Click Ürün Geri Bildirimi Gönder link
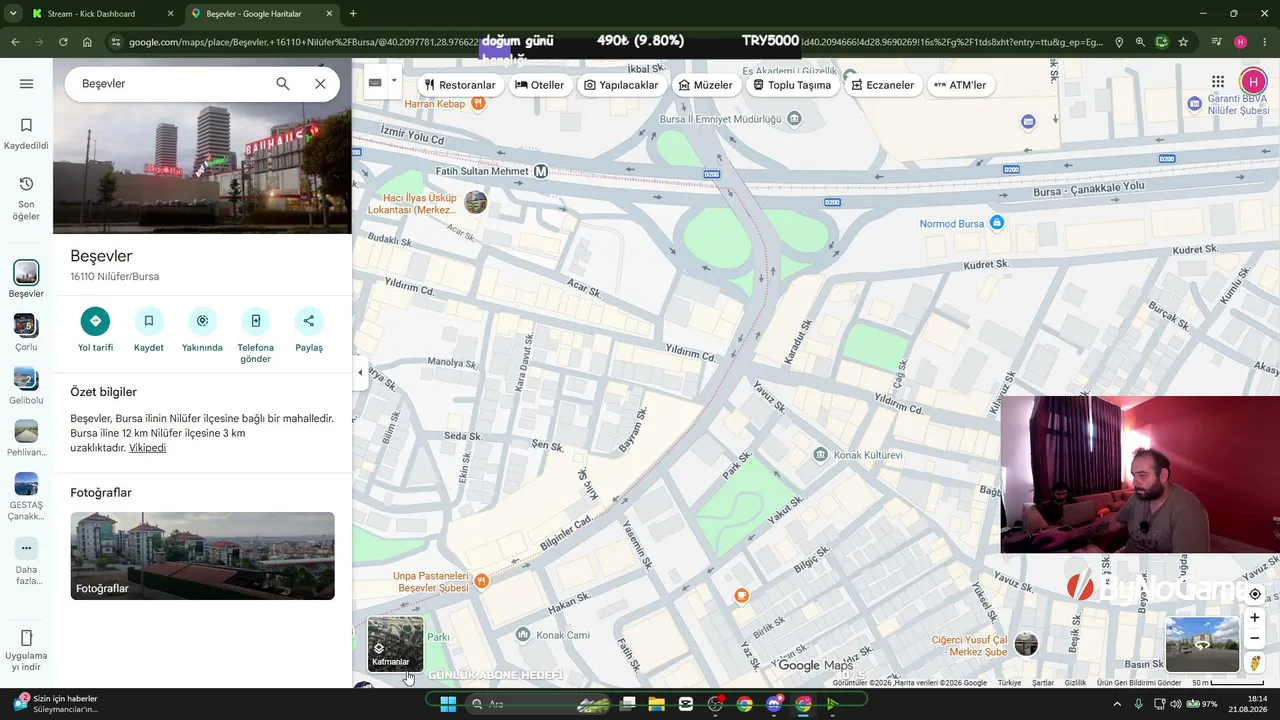This screenshot has height=720, width=1280. click(x=1139, y=683)
